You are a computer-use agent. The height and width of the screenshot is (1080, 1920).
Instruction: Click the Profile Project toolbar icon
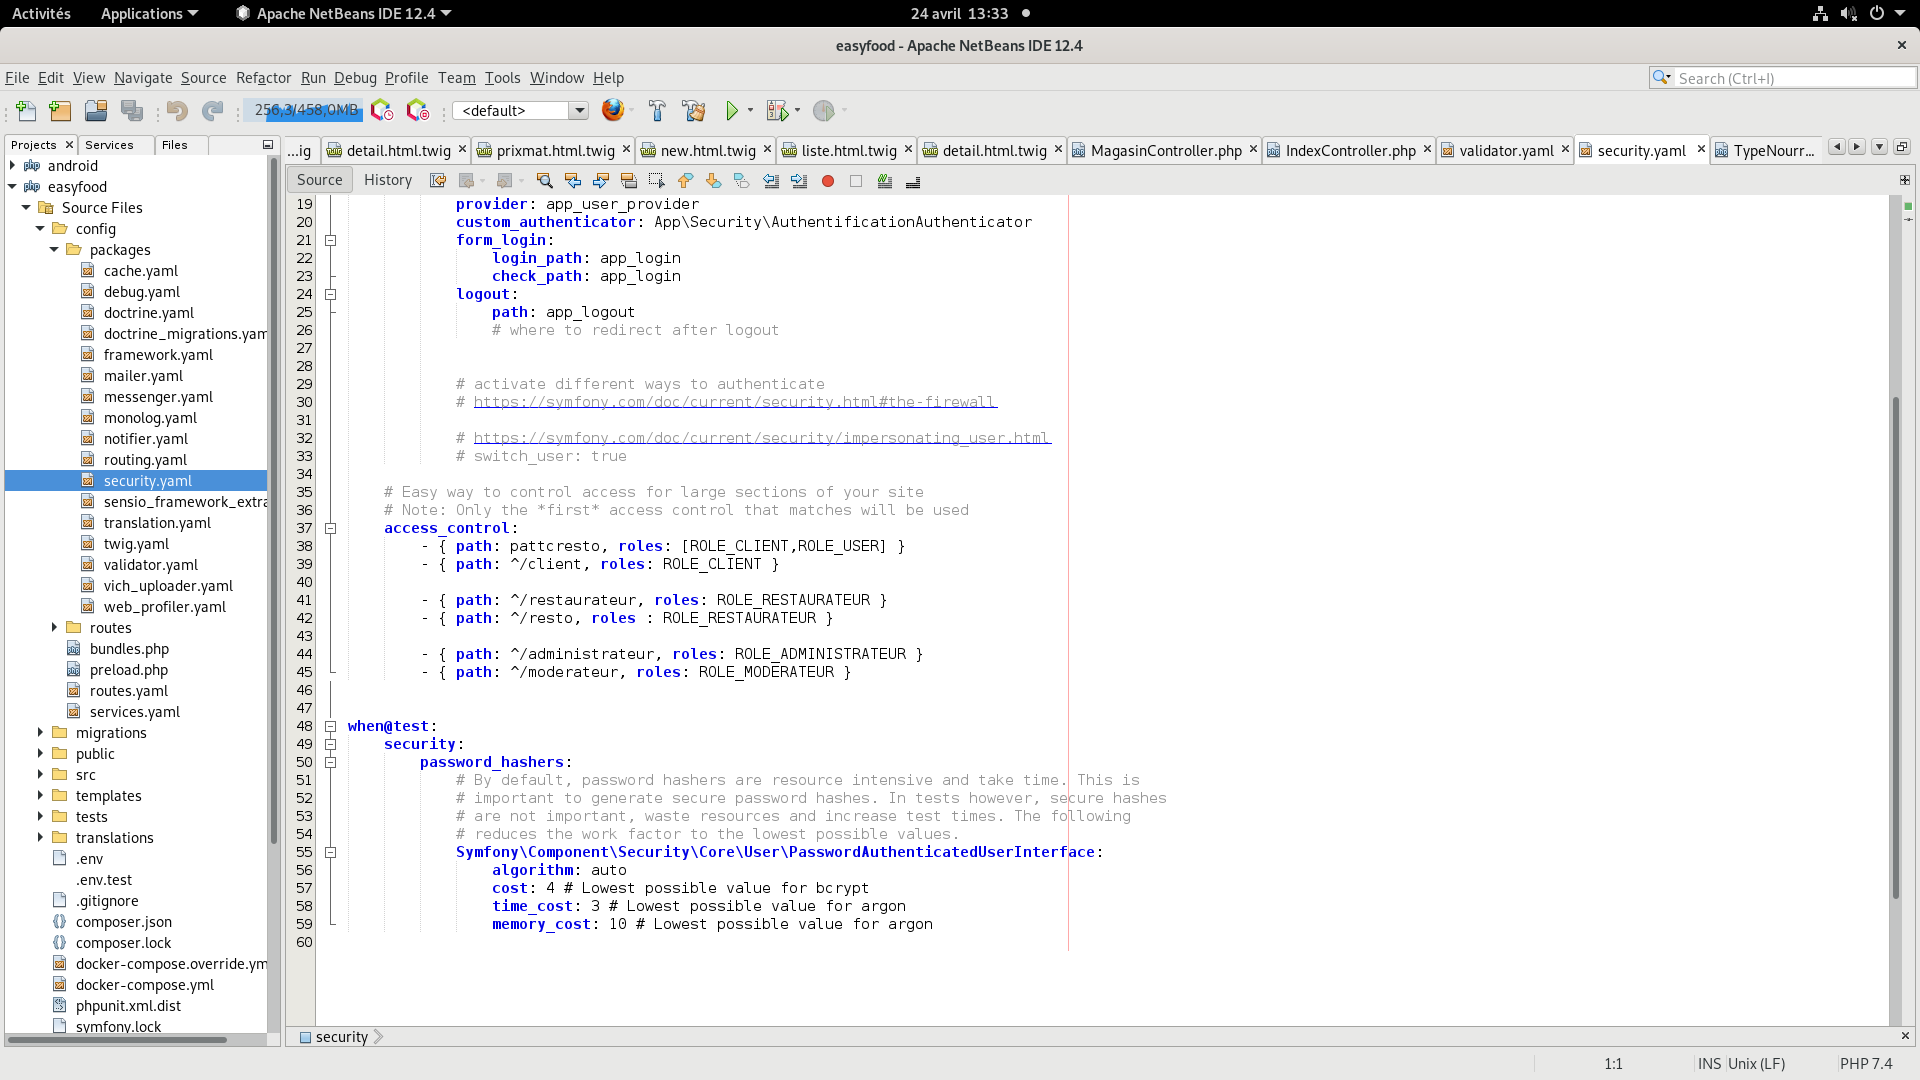824,111
